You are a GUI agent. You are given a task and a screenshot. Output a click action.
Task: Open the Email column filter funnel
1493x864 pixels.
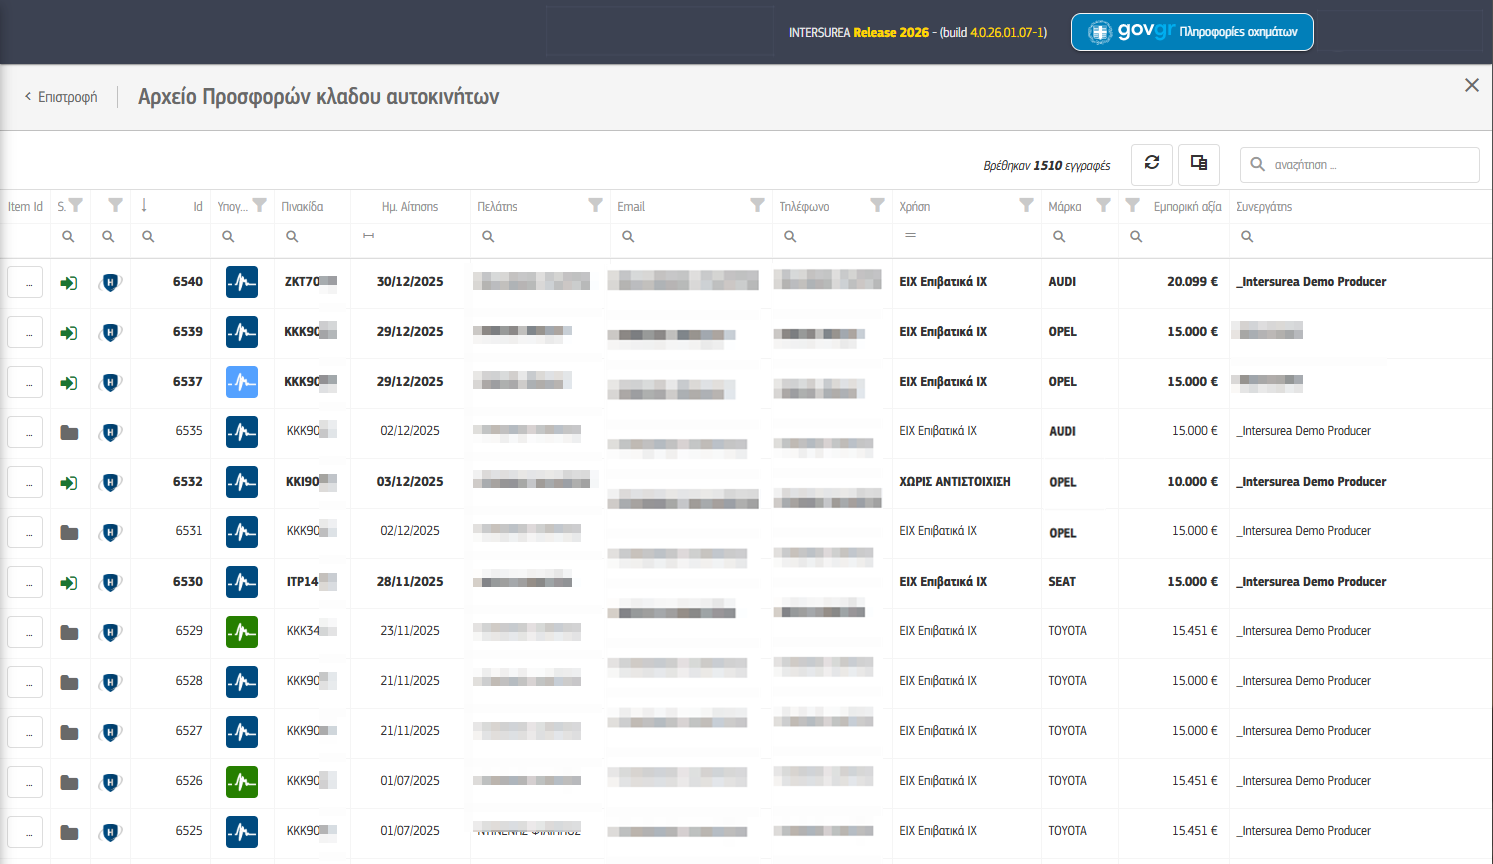click(757, 205)
